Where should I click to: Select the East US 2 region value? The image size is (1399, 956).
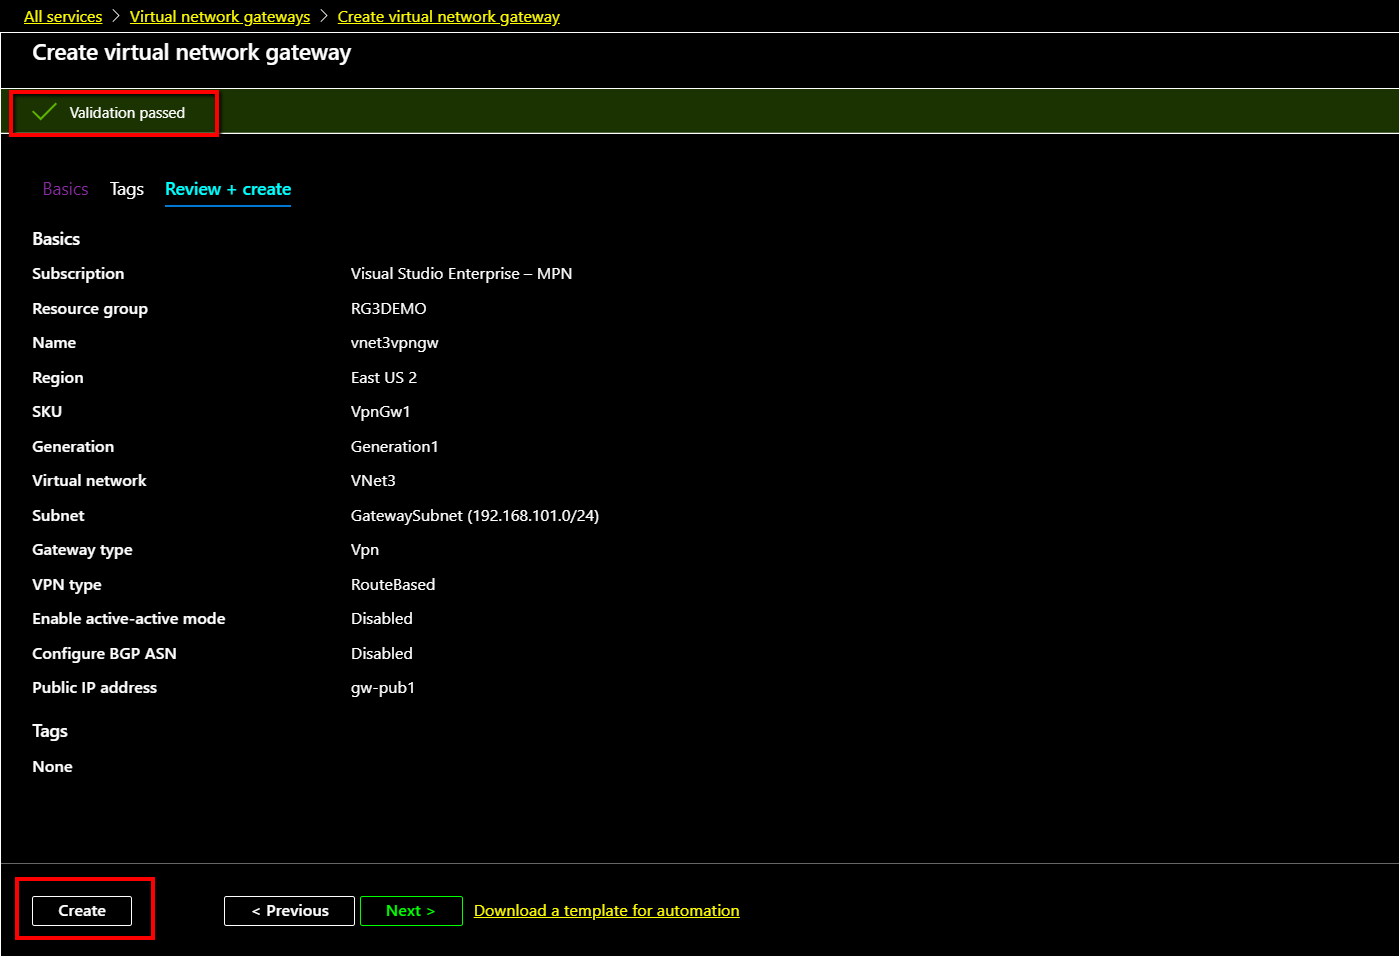click(383, 378)
